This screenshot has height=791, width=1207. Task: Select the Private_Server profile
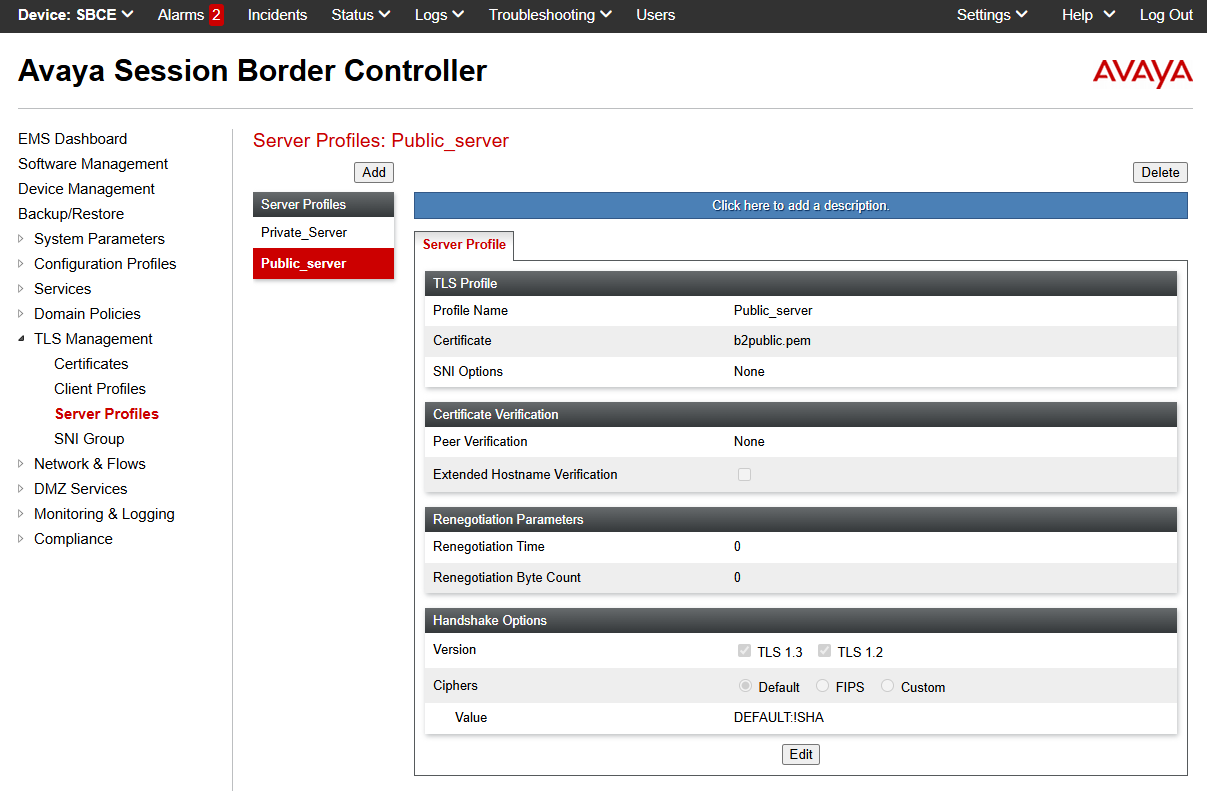[304, 232]
